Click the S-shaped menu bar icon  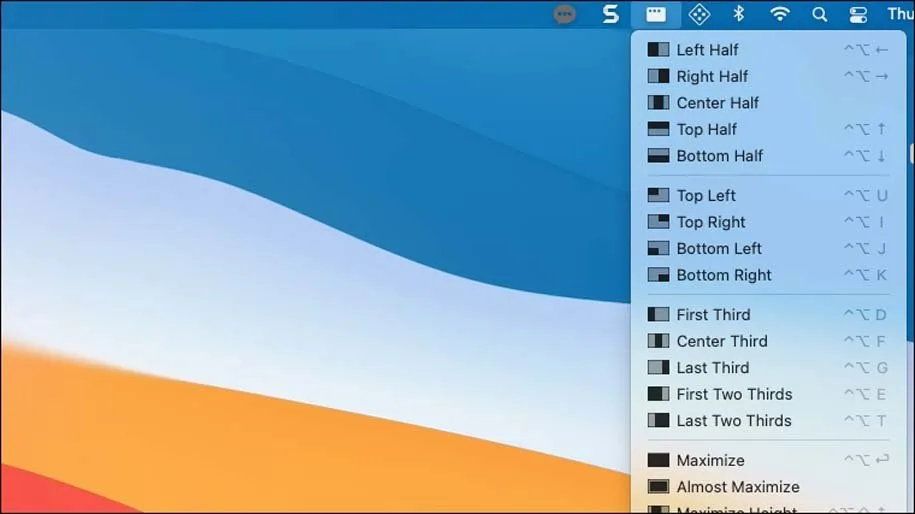[610, 14]
